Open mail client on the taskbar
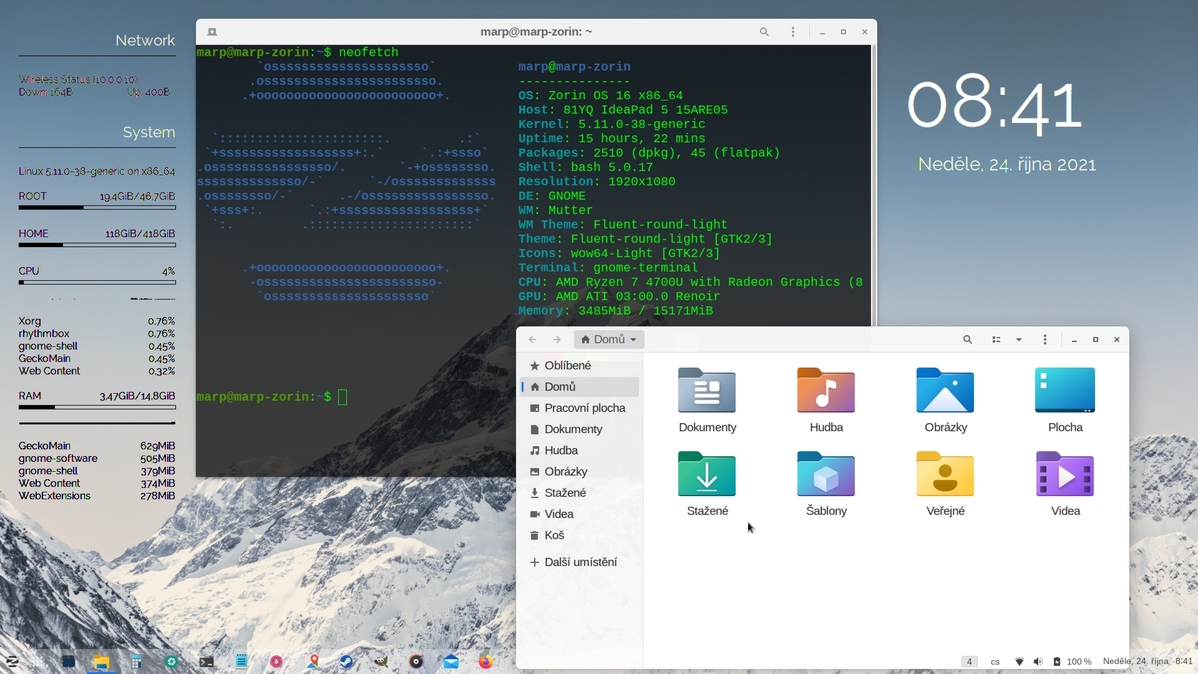 (451, 662)
